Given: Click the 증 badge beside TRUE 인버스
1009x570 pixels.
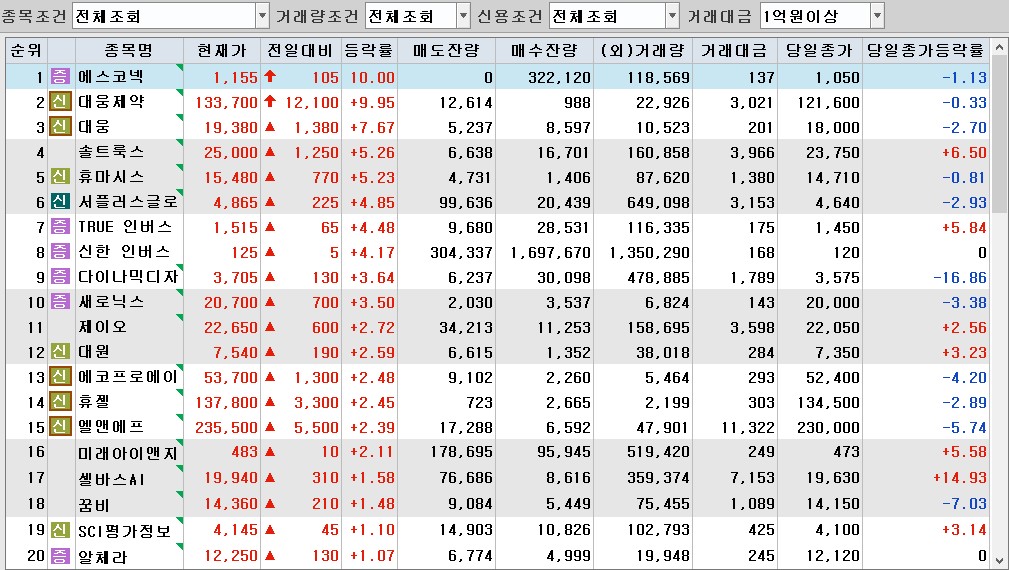Looking at the screenshot, I should pos(60,227).
